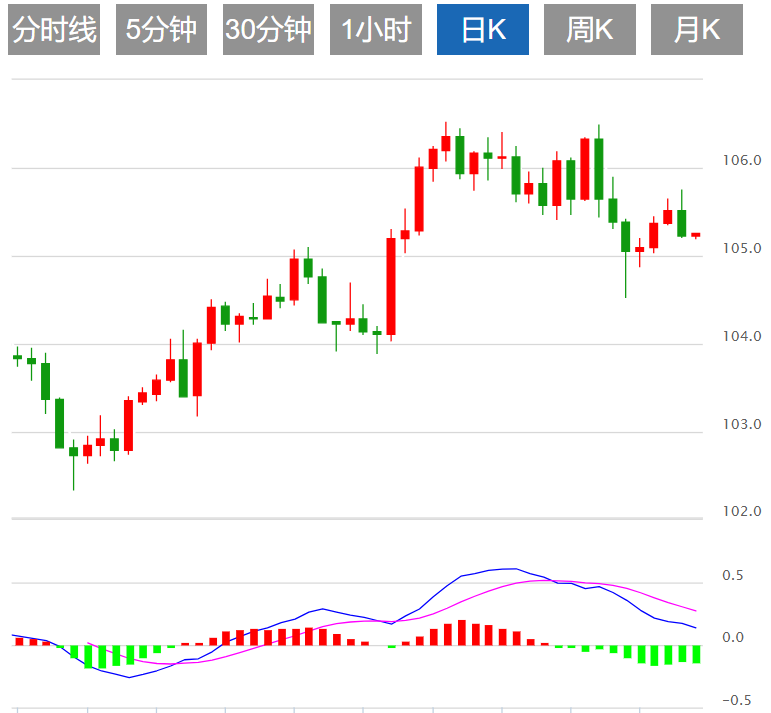Image resolution: width=771 pixels, height=713 pixels.
Task: Click the 103.0 price axis label
Action: tap(741, 424)
